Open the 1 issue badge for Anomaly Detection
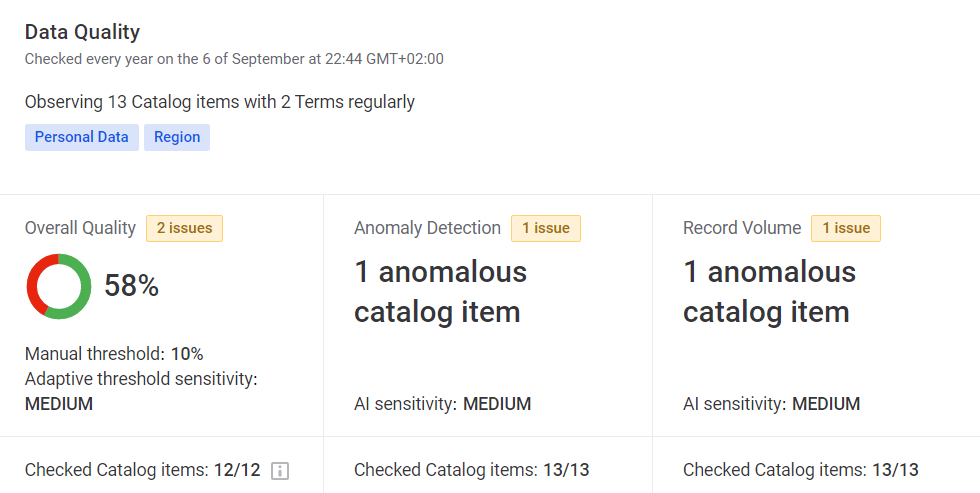Viewport: 980px width, 493px height. pyautogui.click(x=545, y=228)
